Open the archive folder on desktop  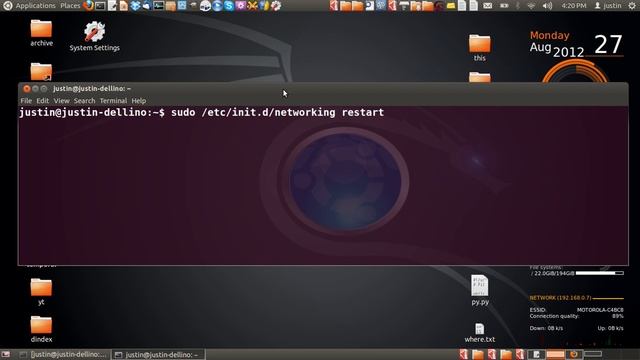[x=41, y=33]
